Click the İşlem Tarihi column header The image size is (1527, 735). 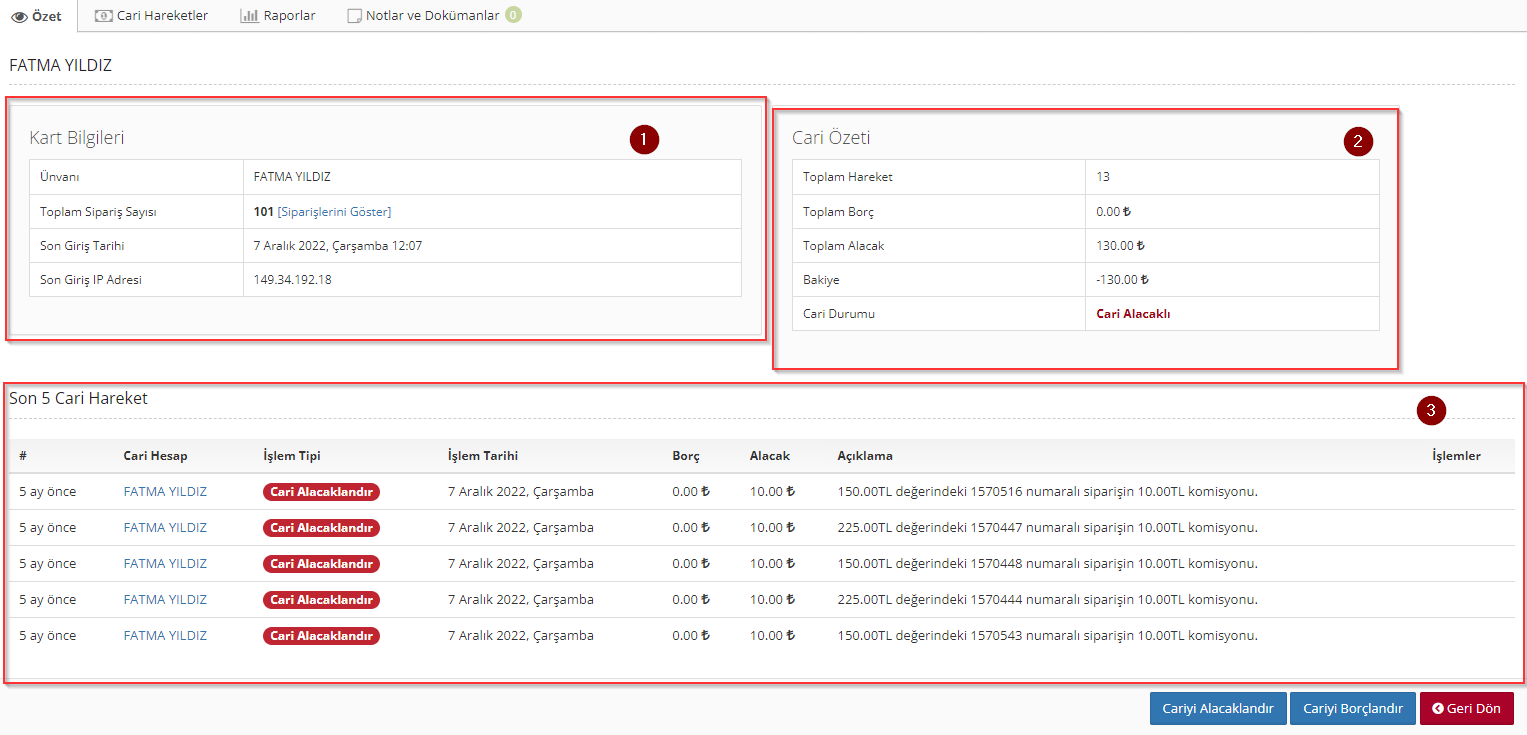click(482, 456)
